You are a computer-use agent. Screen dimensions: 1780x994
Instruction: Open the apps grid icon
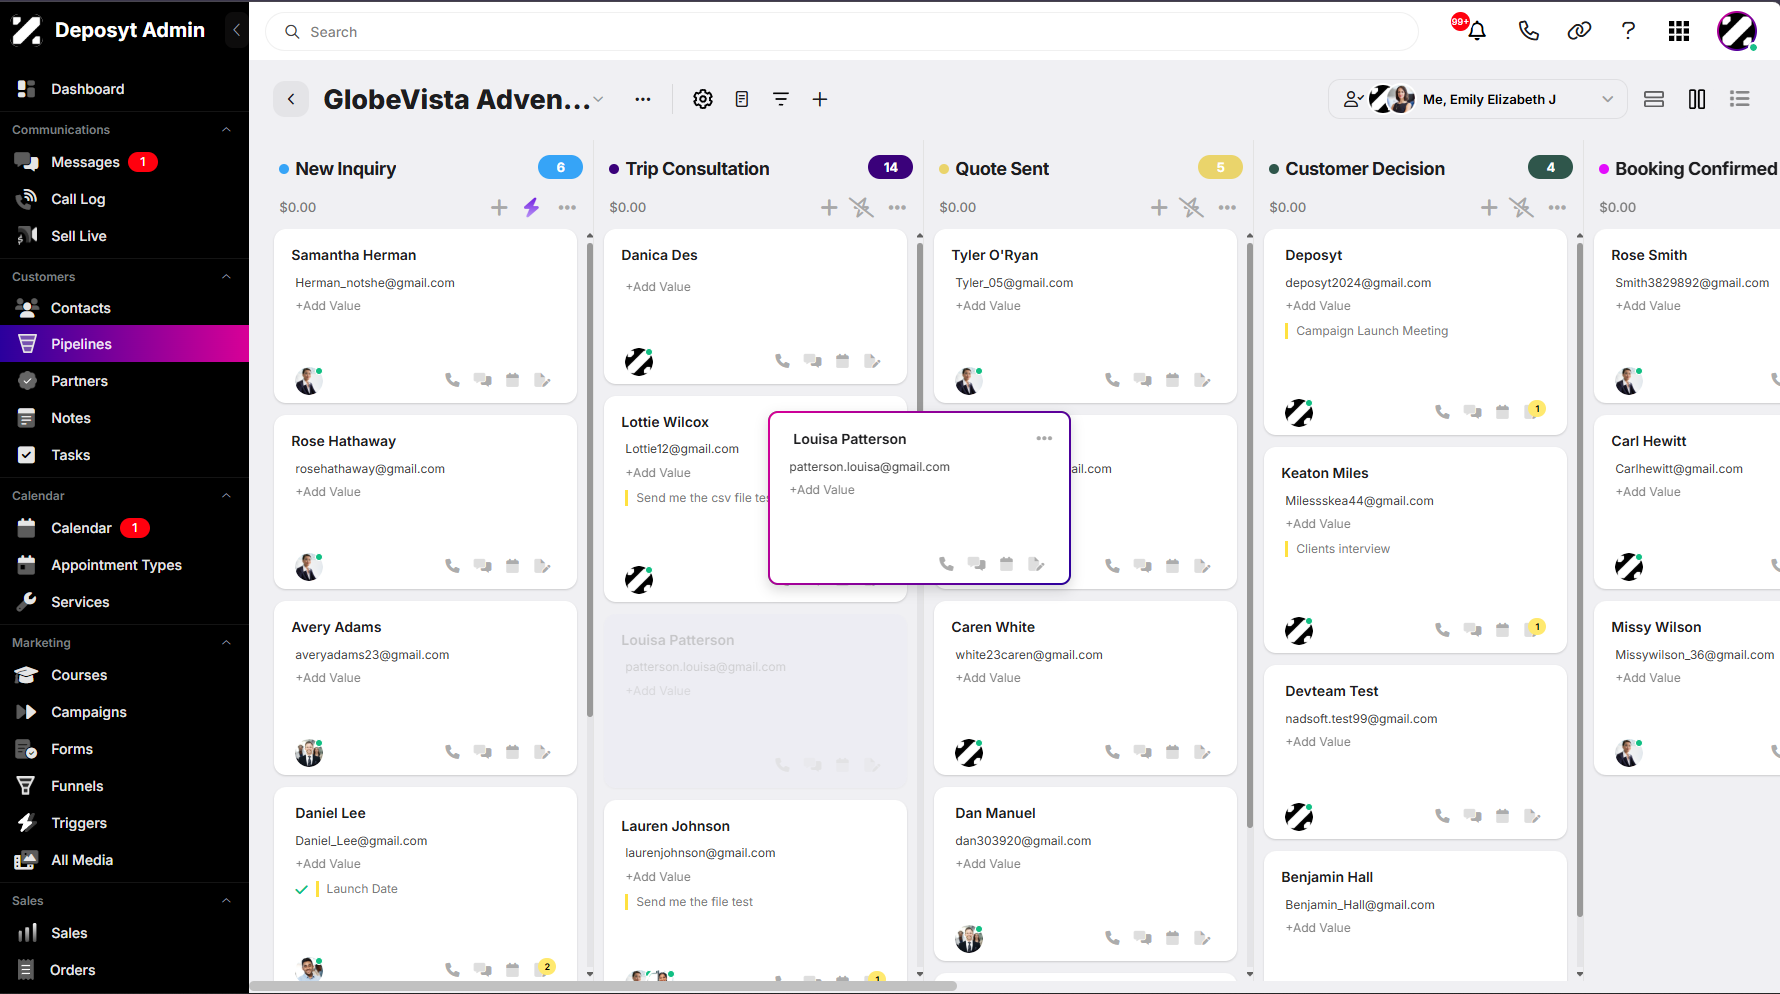1679,31
